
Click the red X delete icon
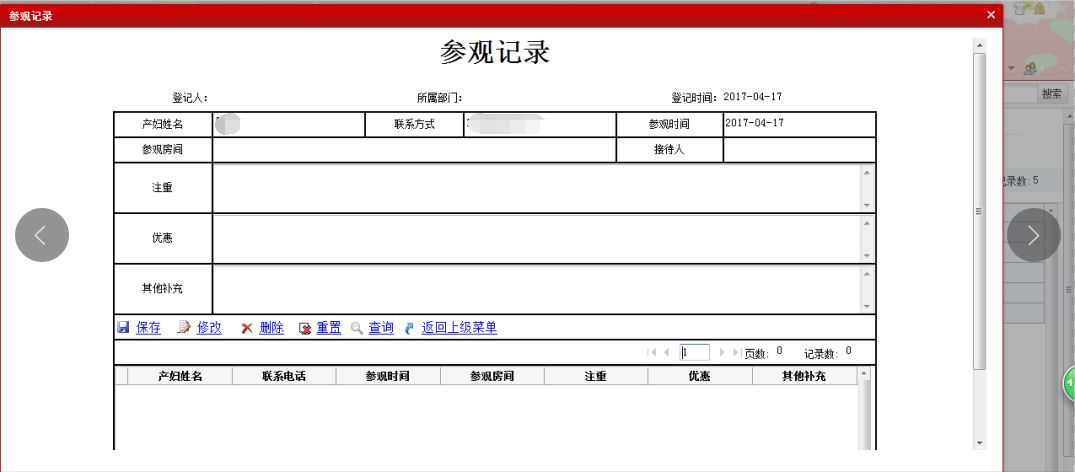coord(247,329)
